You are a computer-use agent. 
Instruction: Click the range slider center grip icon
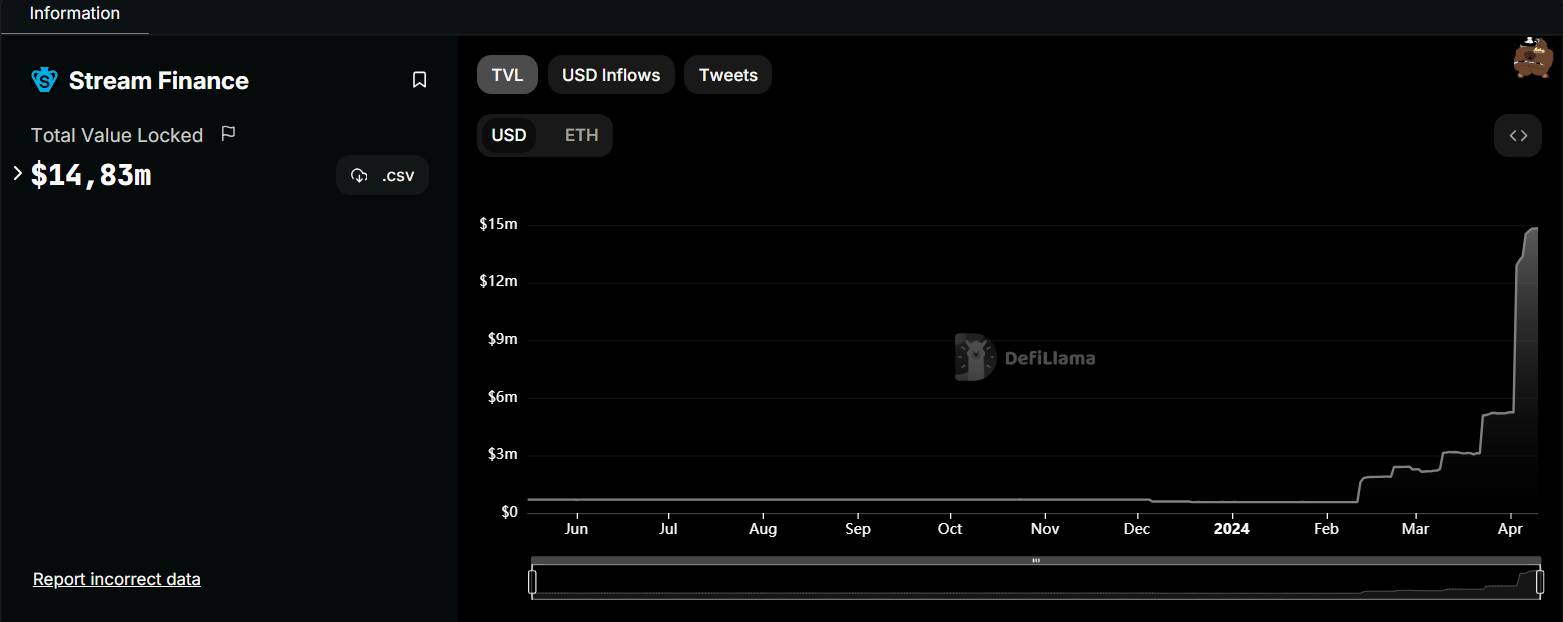(x=1035, y=561)
